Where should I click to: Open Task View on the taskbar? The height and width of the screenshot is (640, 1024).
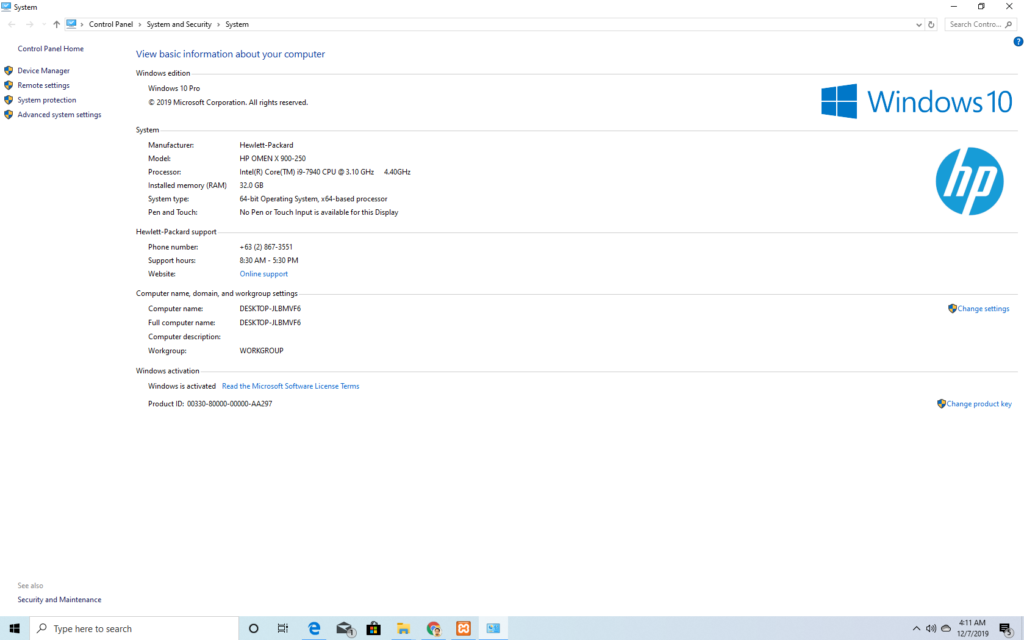click(x=283, y=628)
